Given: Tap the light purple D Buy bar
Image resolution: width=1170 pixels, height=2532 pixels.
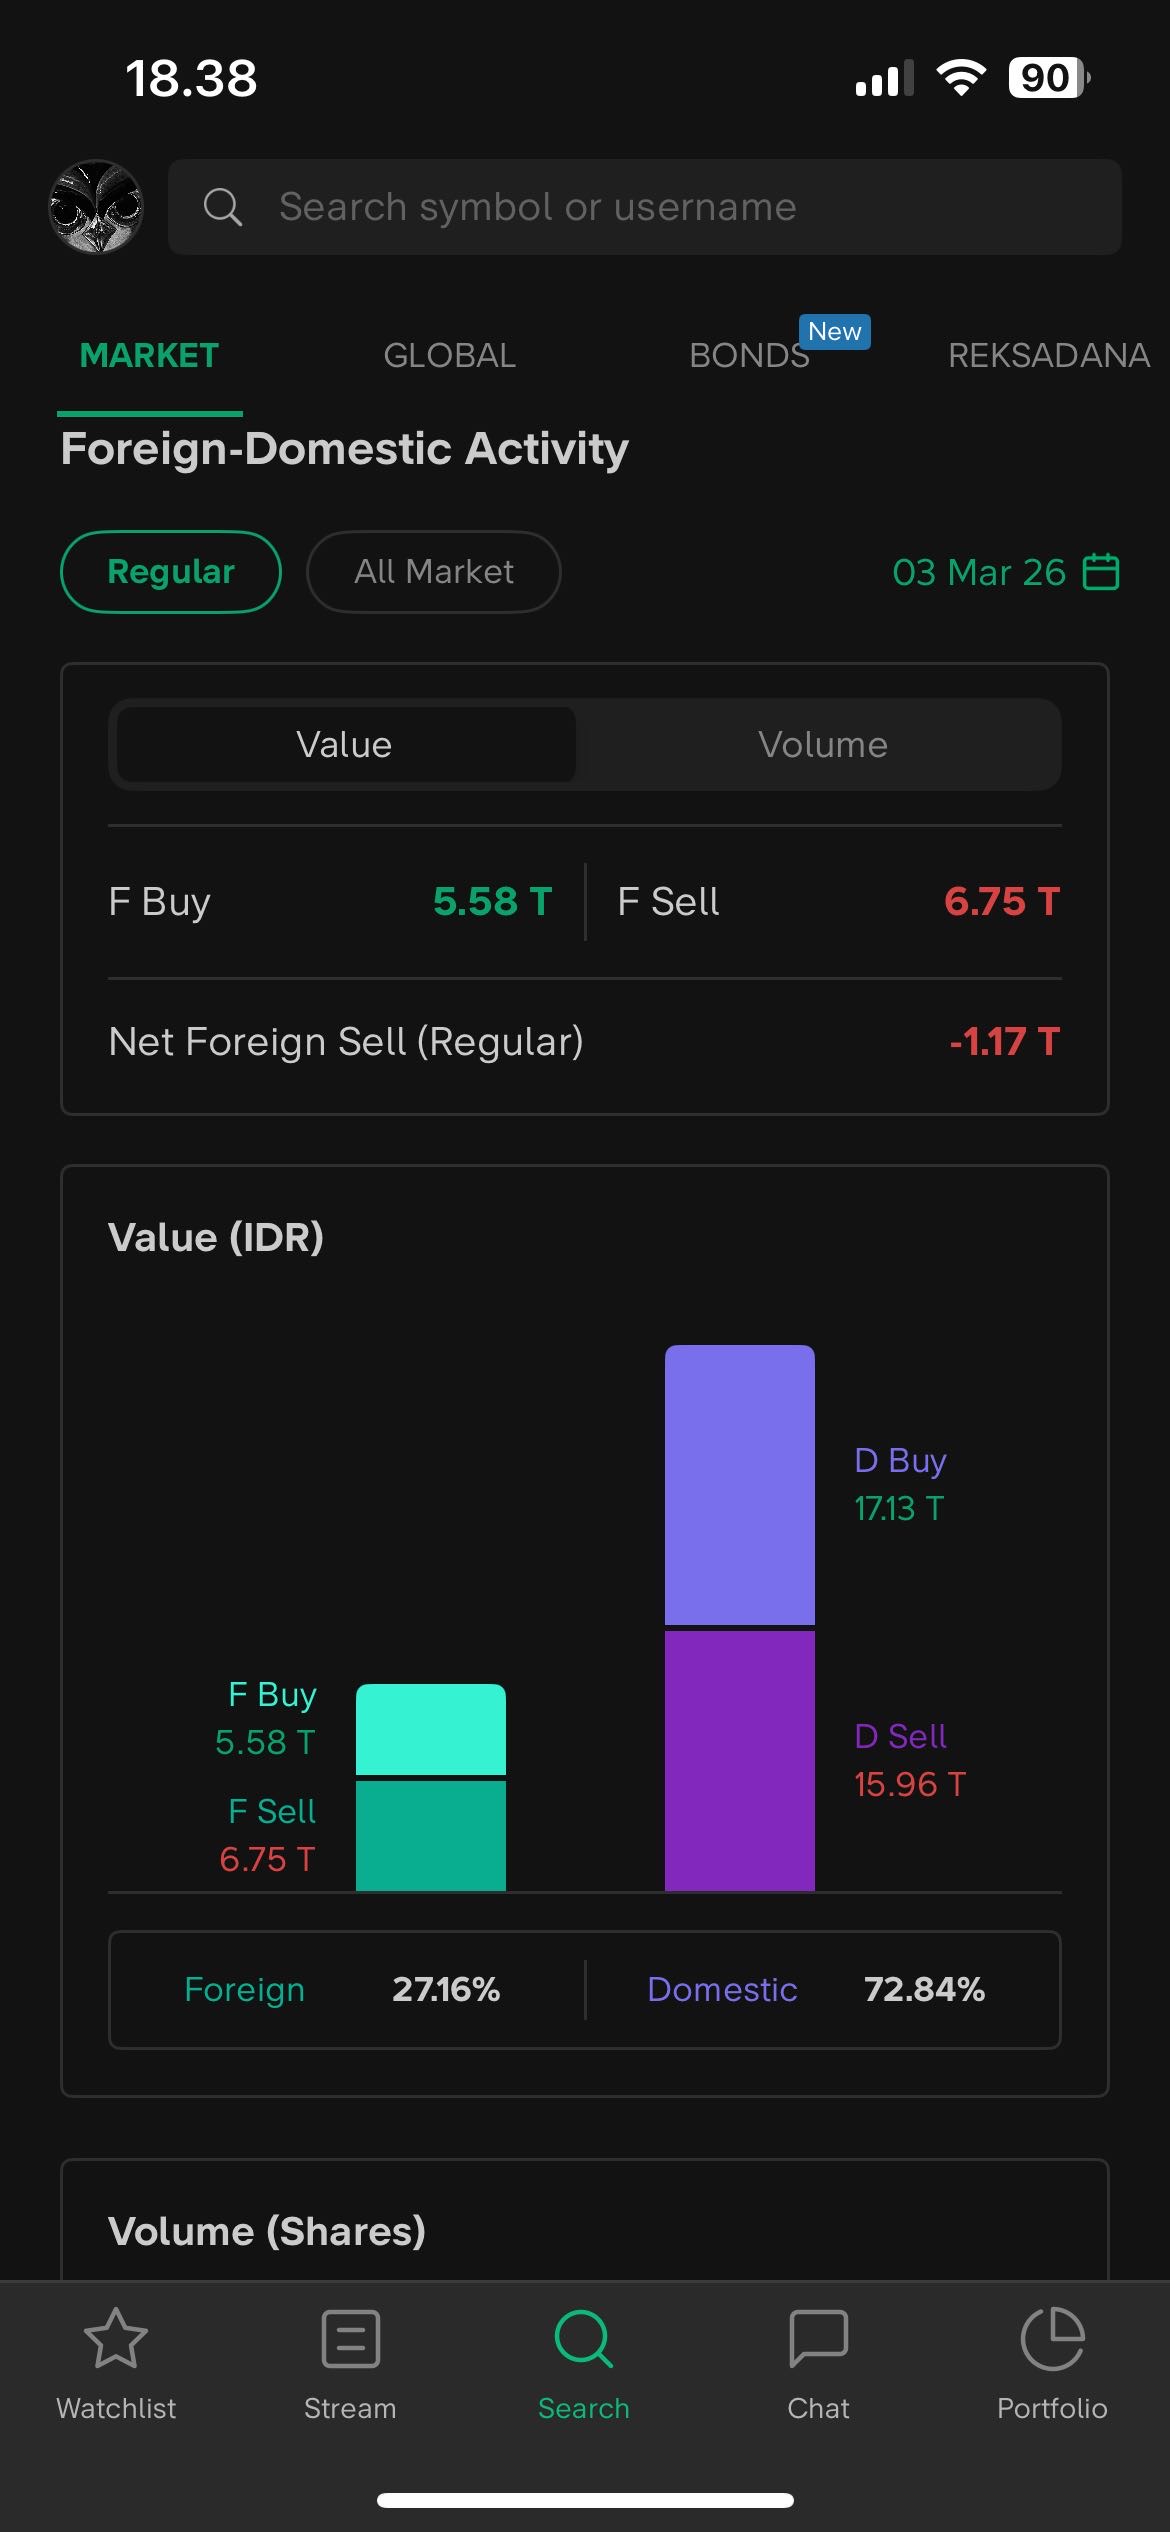Looking at the screenshot, I should pos(739,1484).
